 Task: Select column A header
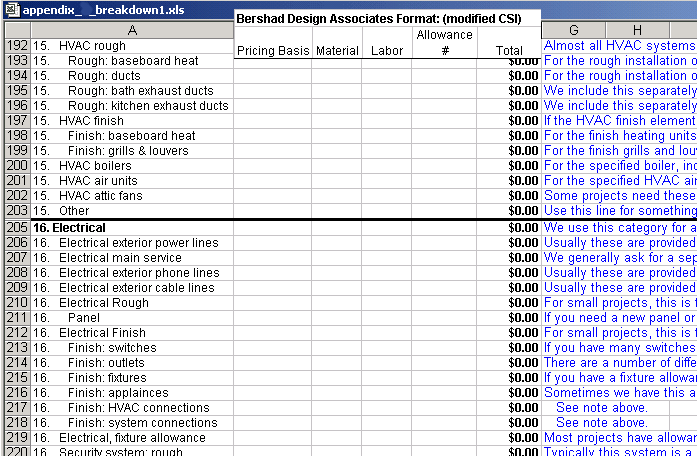132,30
